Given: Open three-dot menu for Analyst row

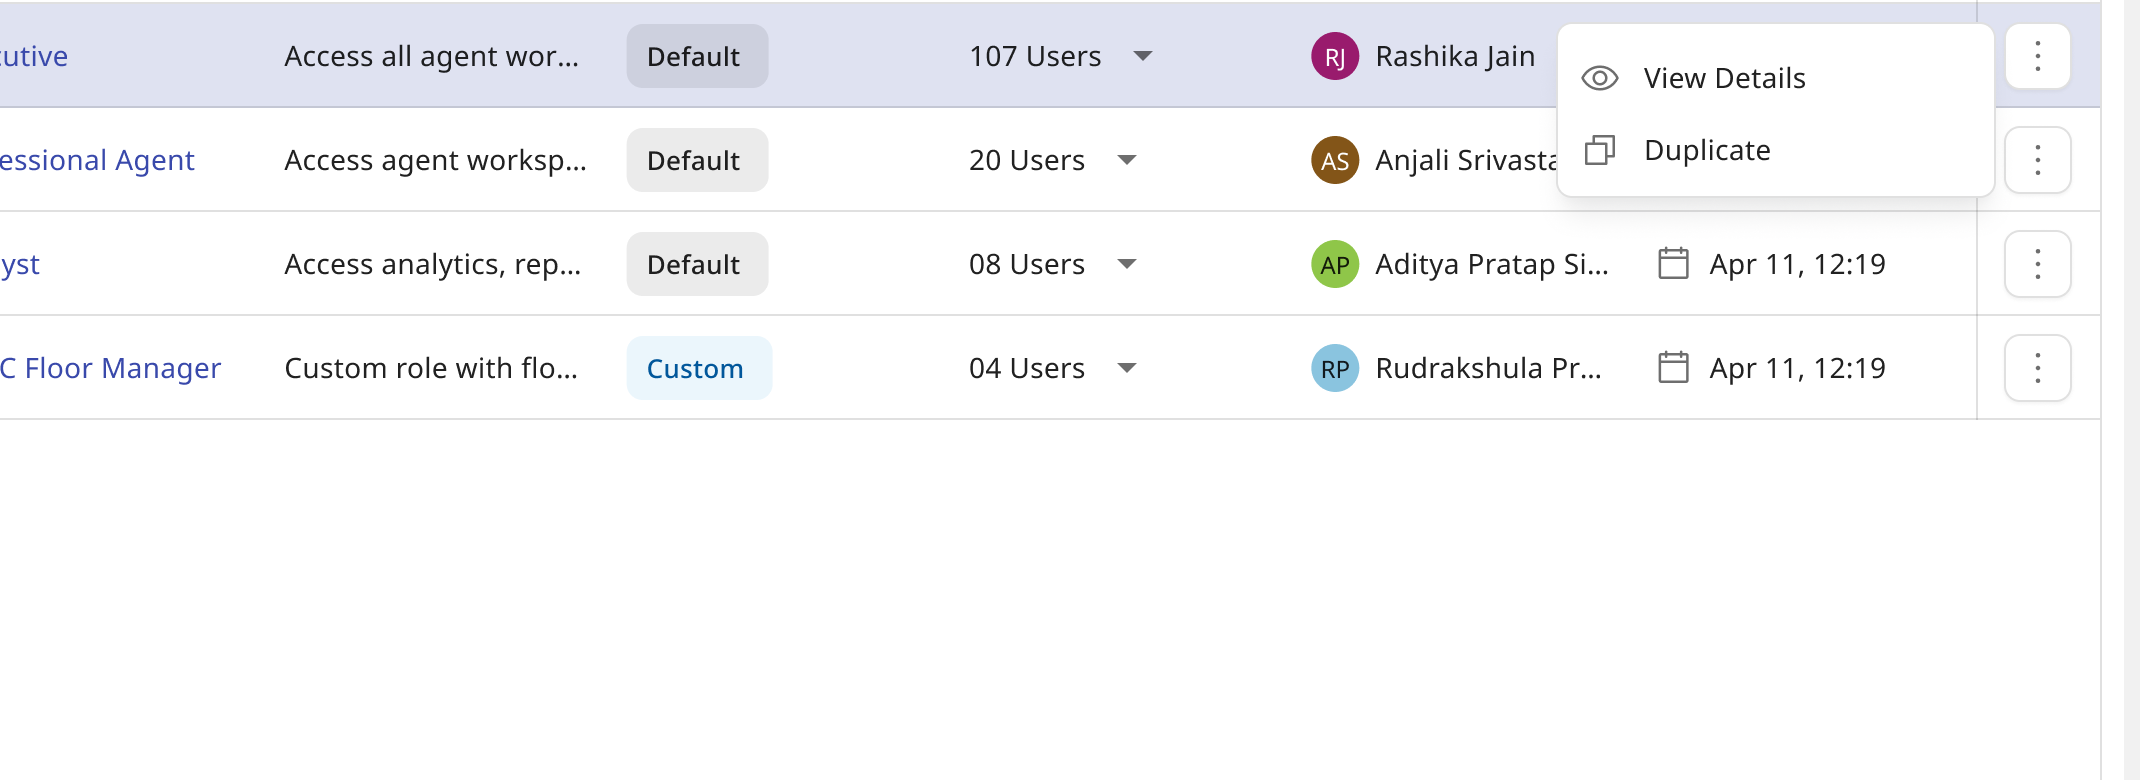Looking at the screenshot, I should click(2037, 264).
